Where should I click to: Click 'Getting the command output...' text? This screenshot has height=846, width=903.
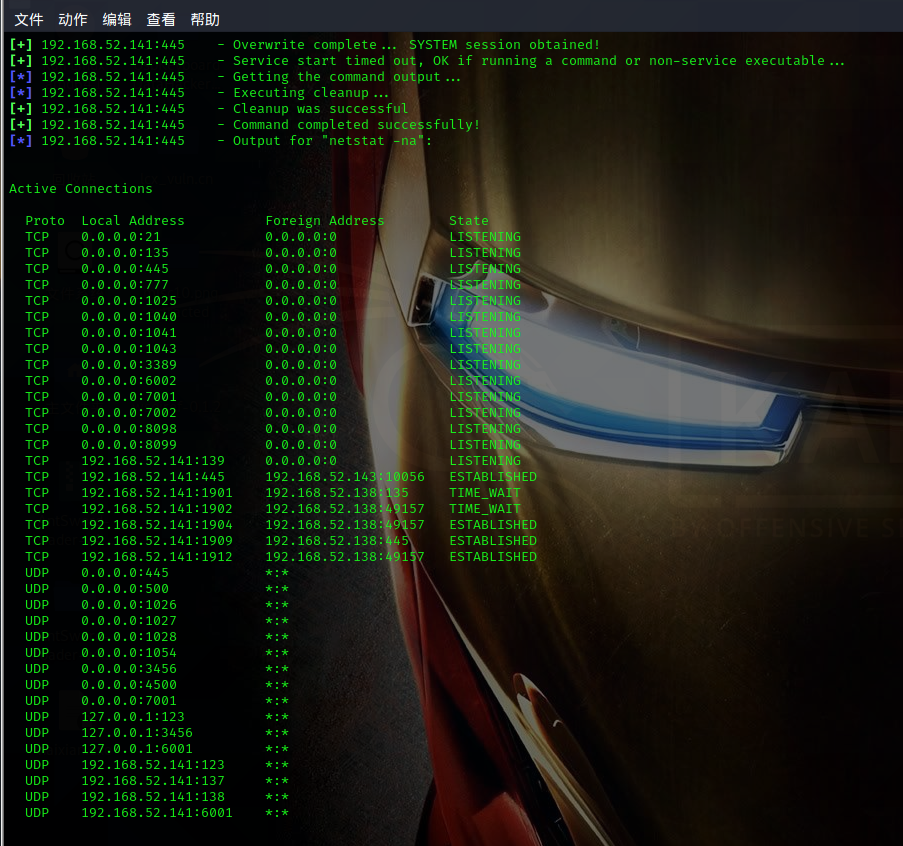[x=347, y=77]
